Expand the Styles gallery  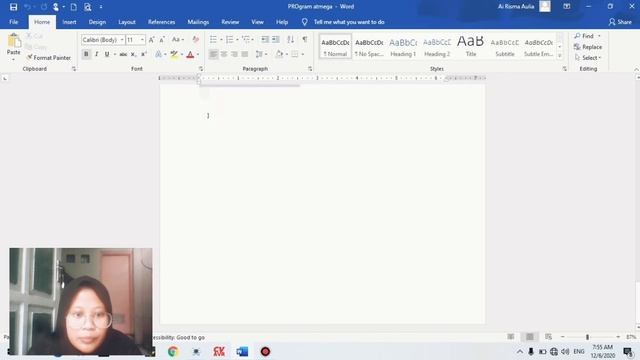click(x=560, y=56)
